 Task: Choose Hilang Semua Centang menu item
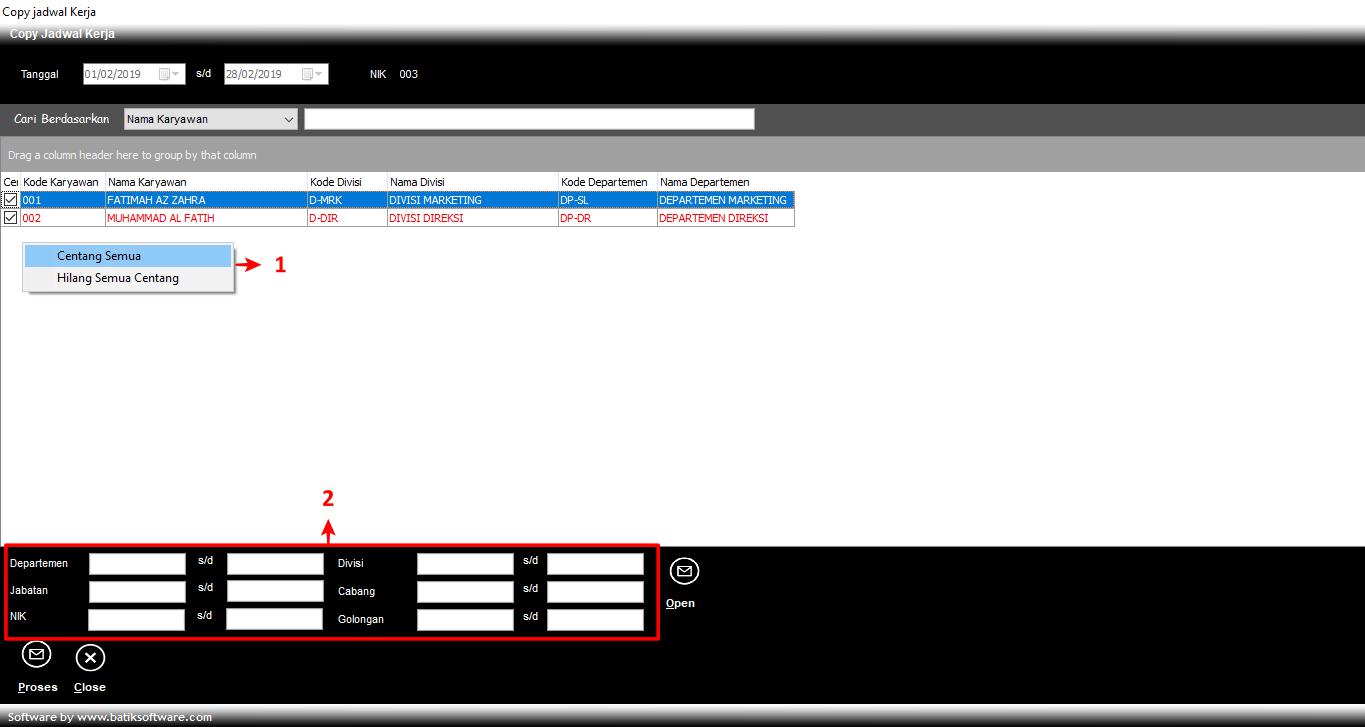pyautogui.click(x=118, y=278)
